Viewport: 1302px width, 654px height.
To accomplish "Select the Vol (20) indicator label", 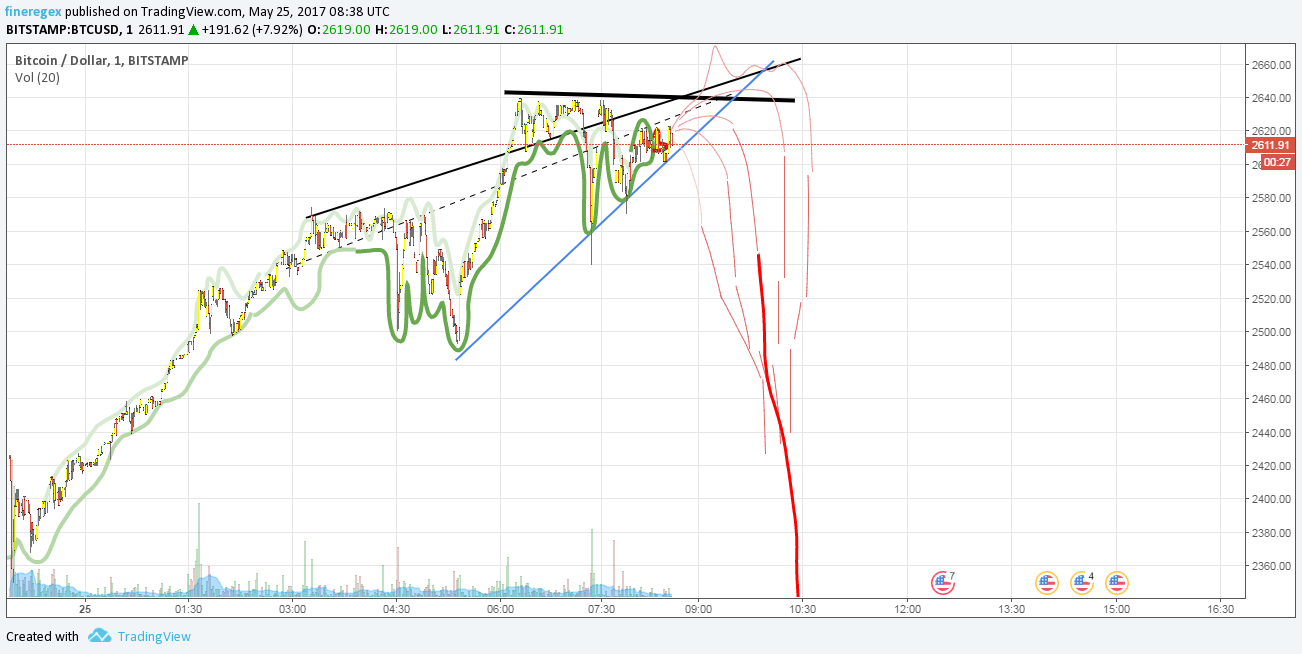I will (37, 77).
